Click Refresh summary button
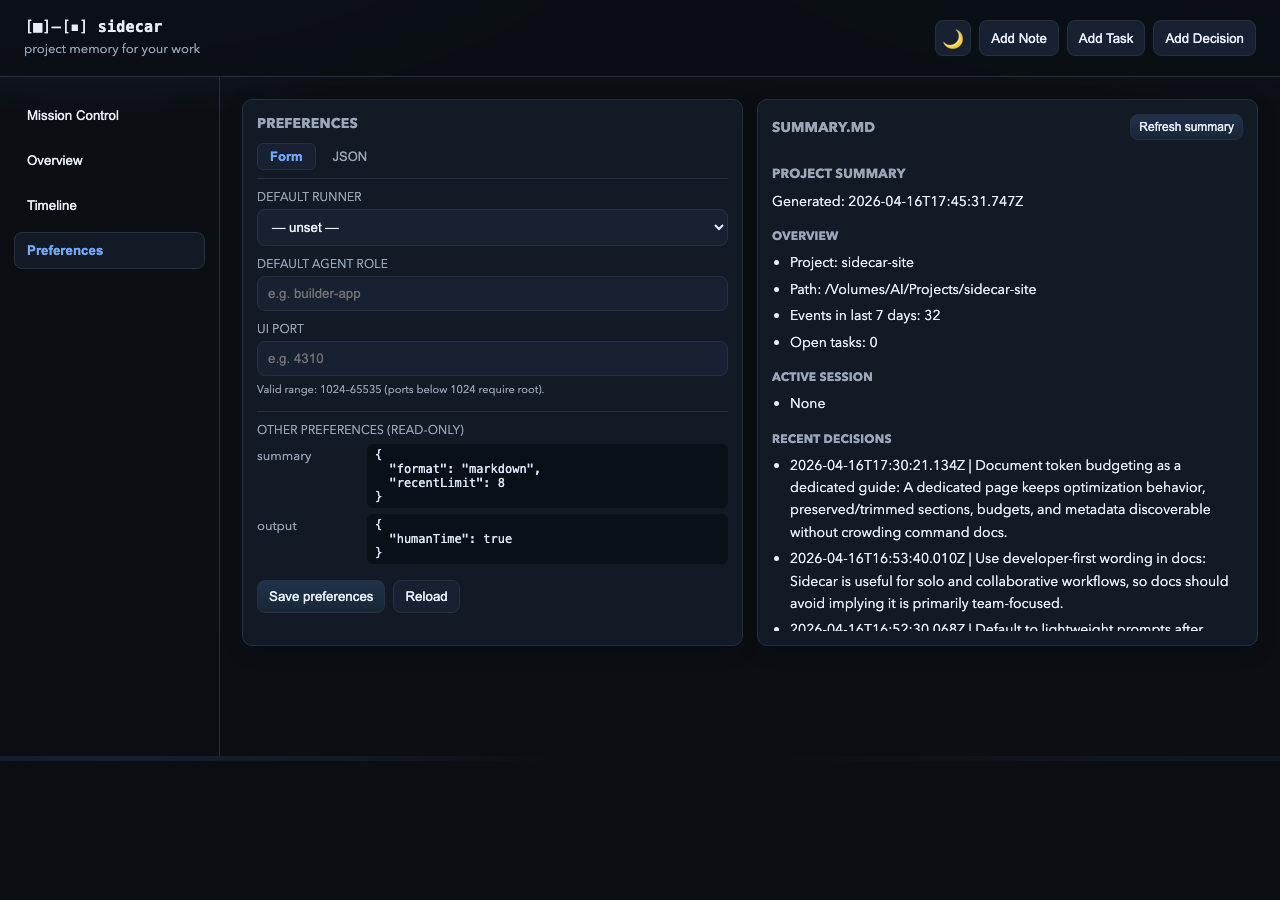Screen dimensions: 1280x900 pyautogui.click(x=1186, y=127)
